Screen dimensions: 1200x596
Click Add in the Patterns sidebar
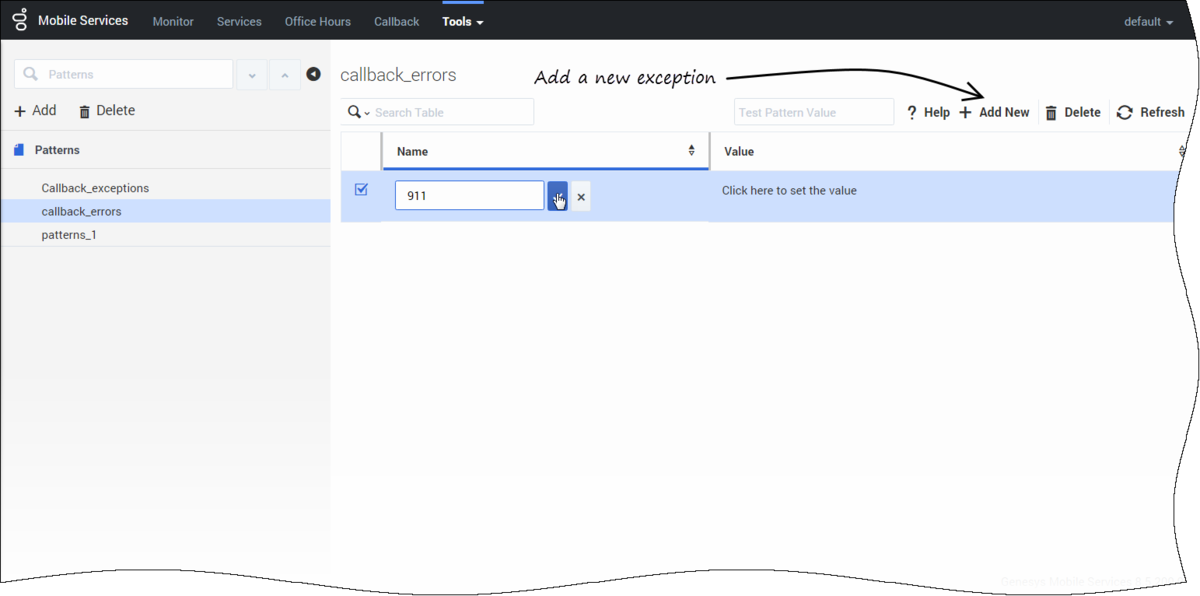tap(35, 111)
